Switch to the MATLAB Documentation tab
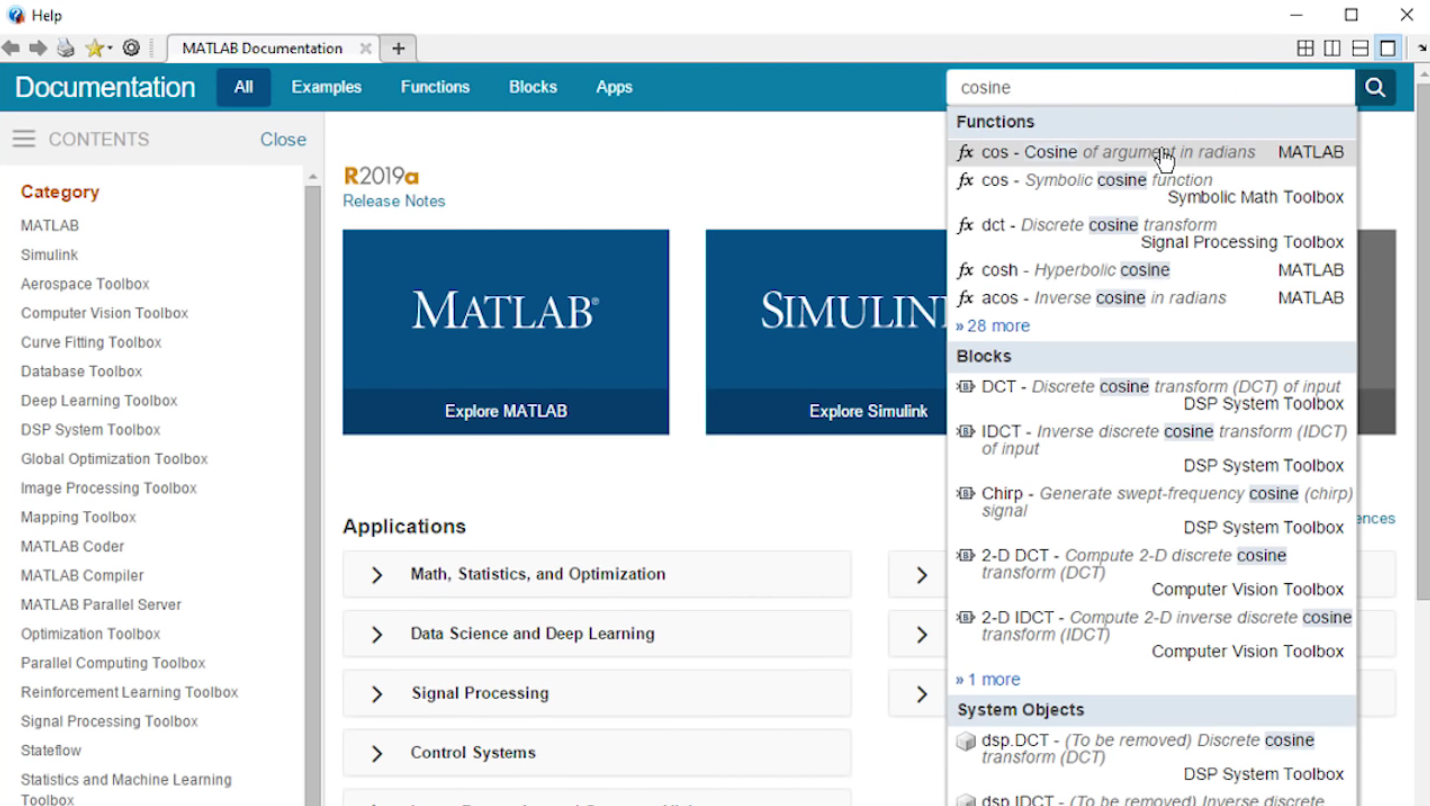Viewport: 1430px width, 806px height. (x=262, y=47)
